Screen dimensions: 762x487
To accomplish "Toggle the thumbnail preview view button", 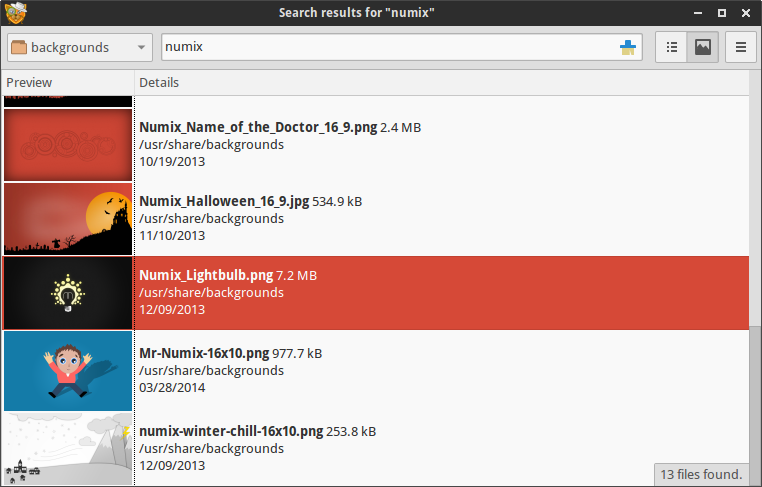I will click(x=703, y=47).
